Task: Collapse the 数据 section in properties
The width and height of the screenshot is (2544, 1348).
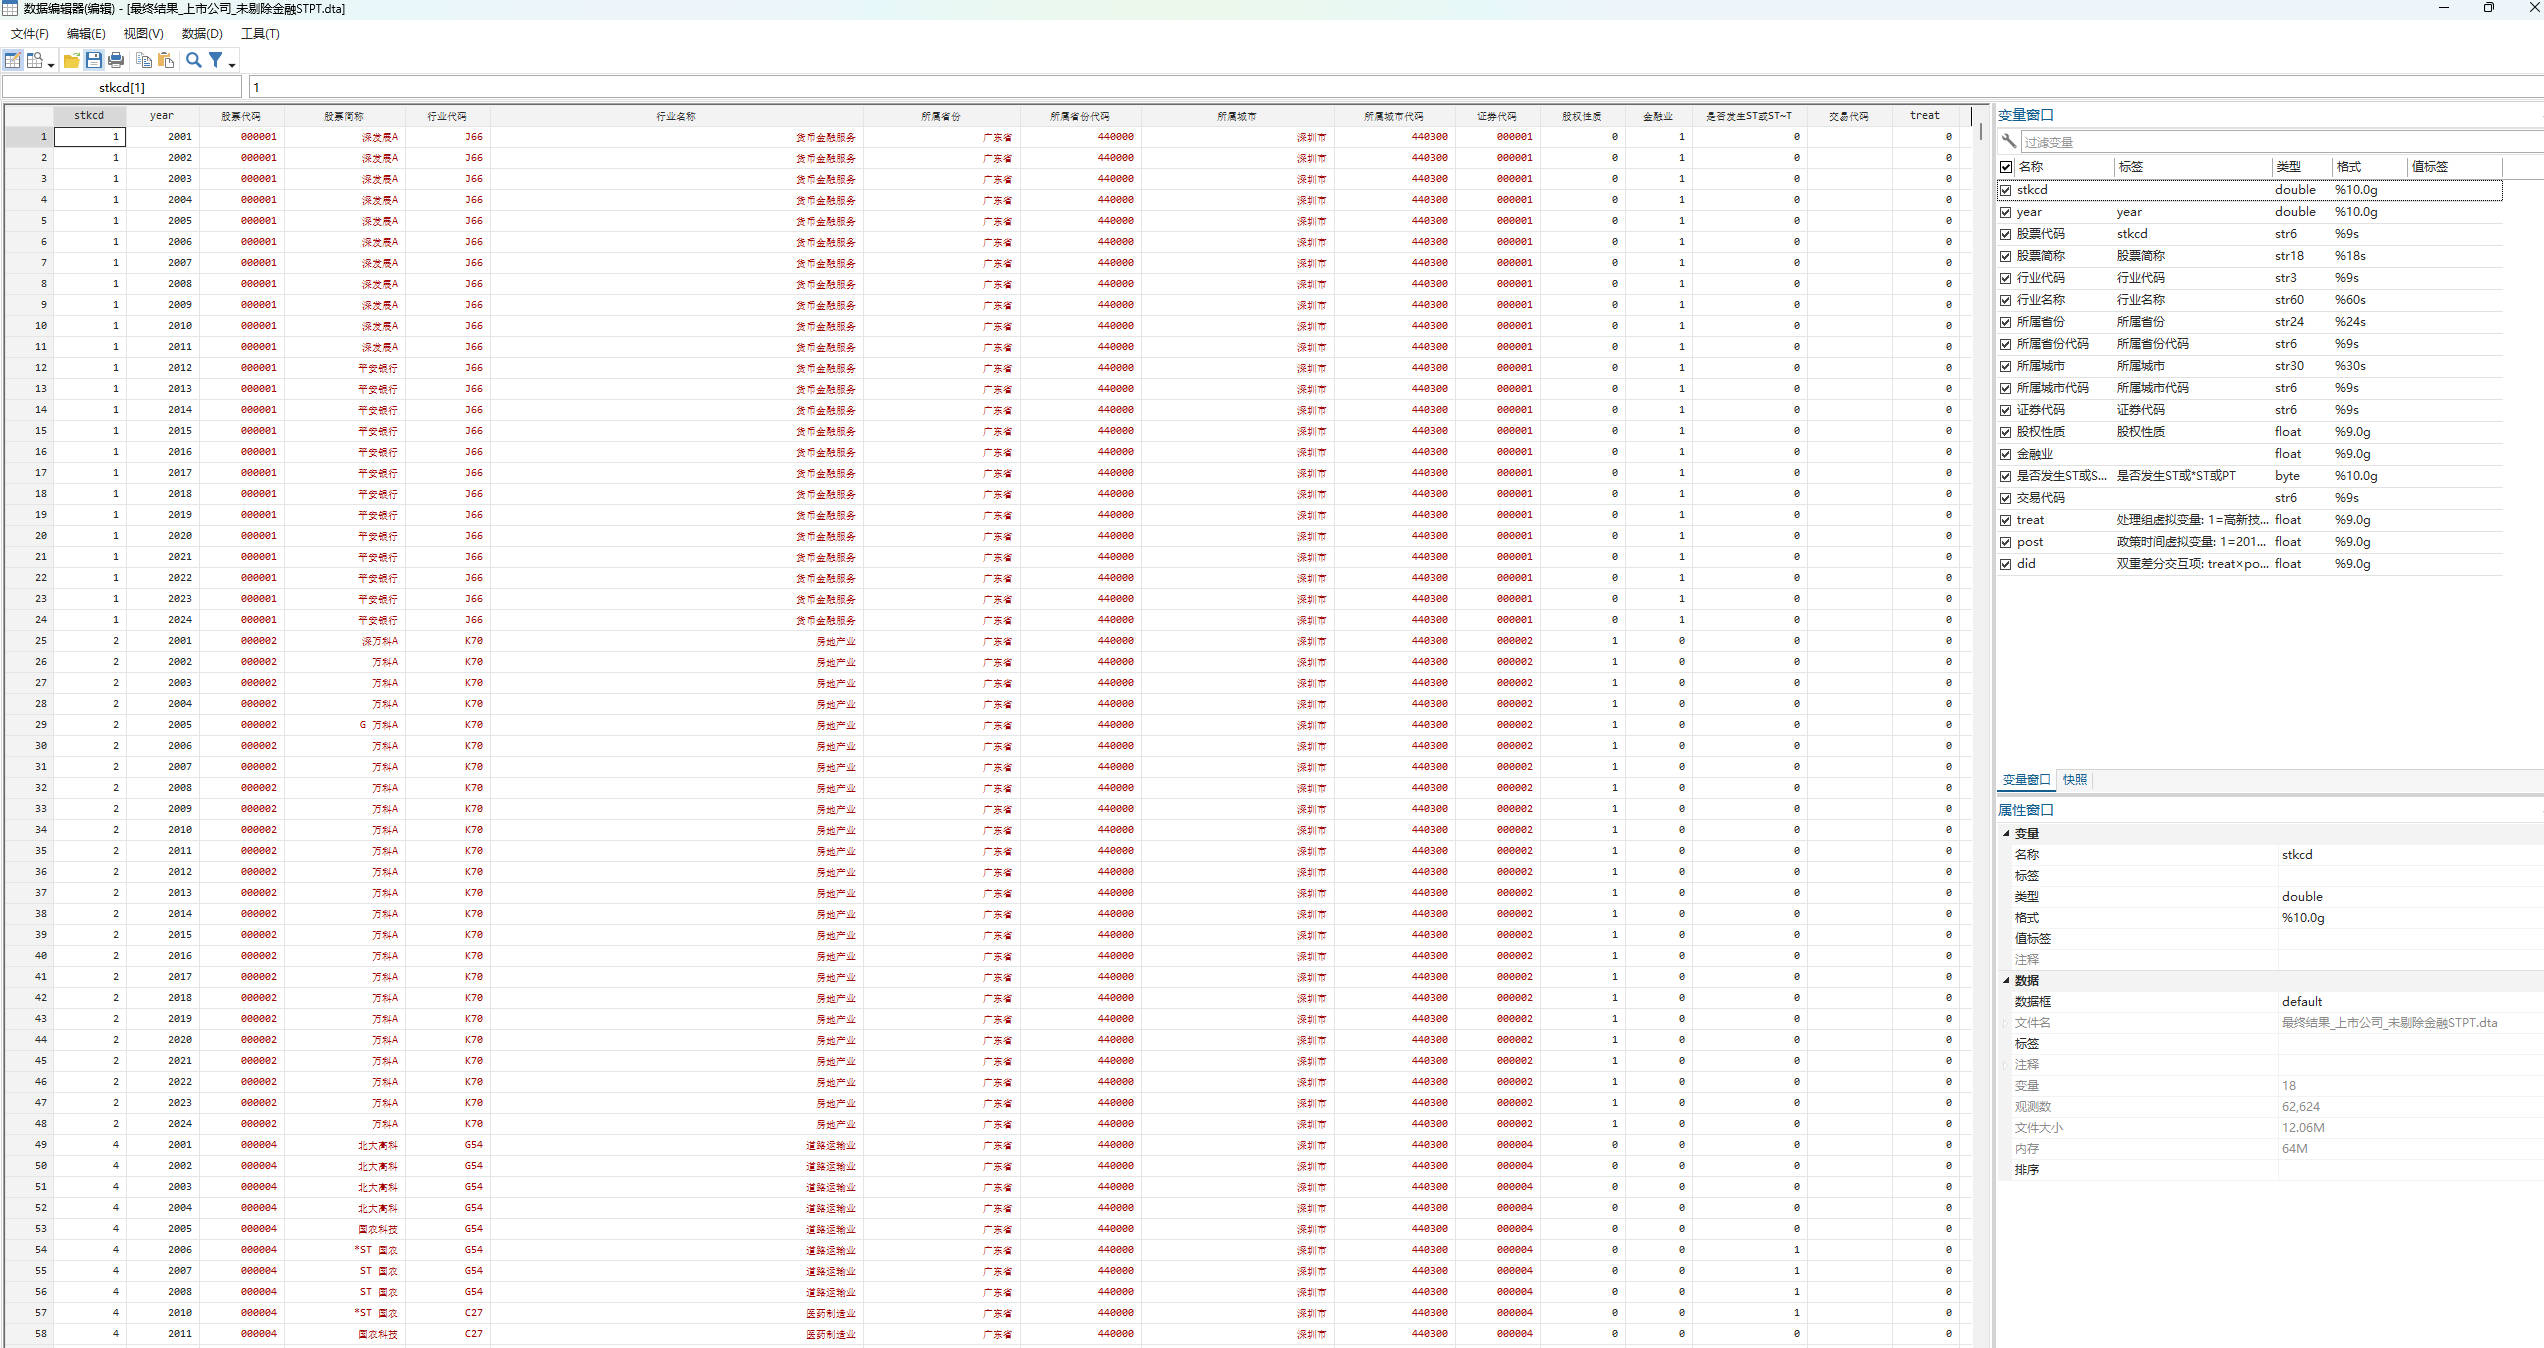Action: point(2006,980)
